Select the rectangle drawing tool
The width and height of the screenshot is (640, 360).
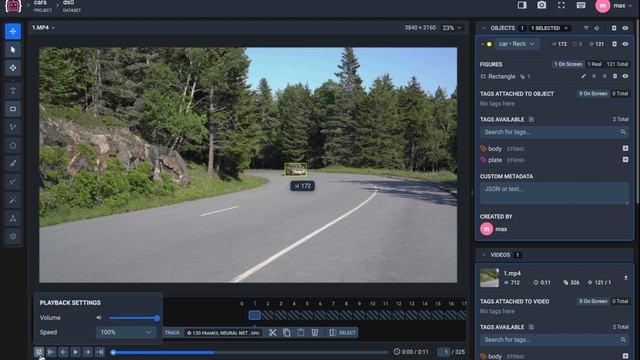click(13, 109)
